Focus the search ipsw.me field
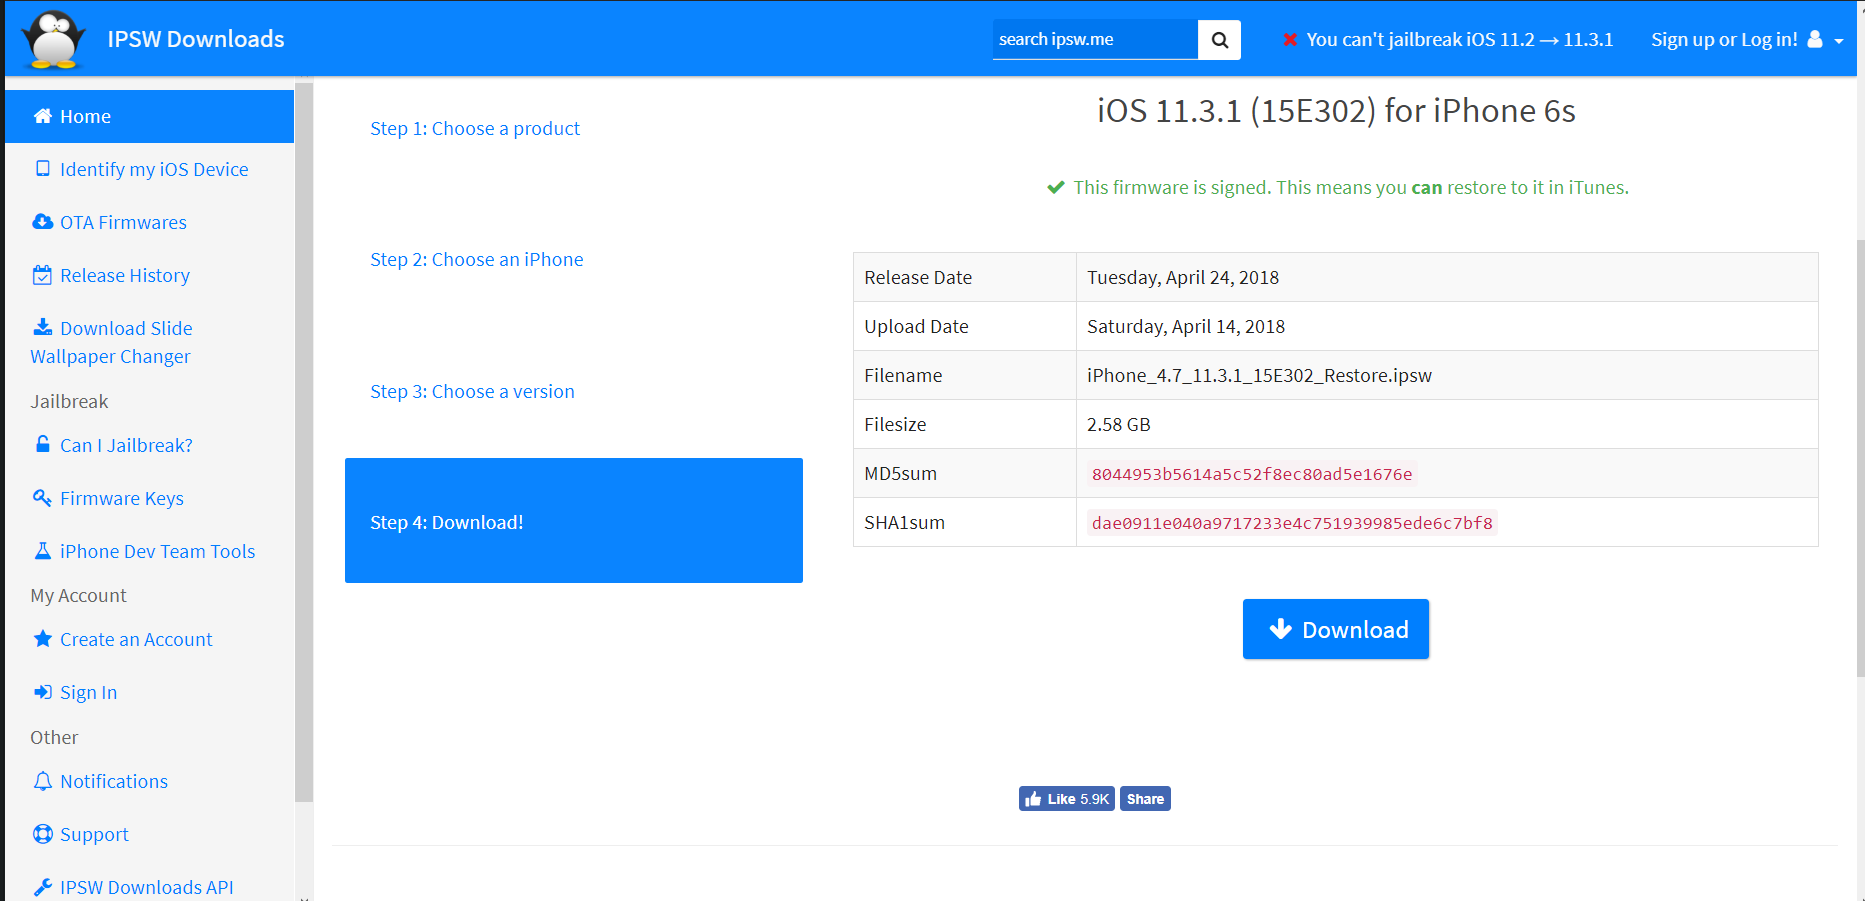 pyautogui.click(x=1095, y=39)
